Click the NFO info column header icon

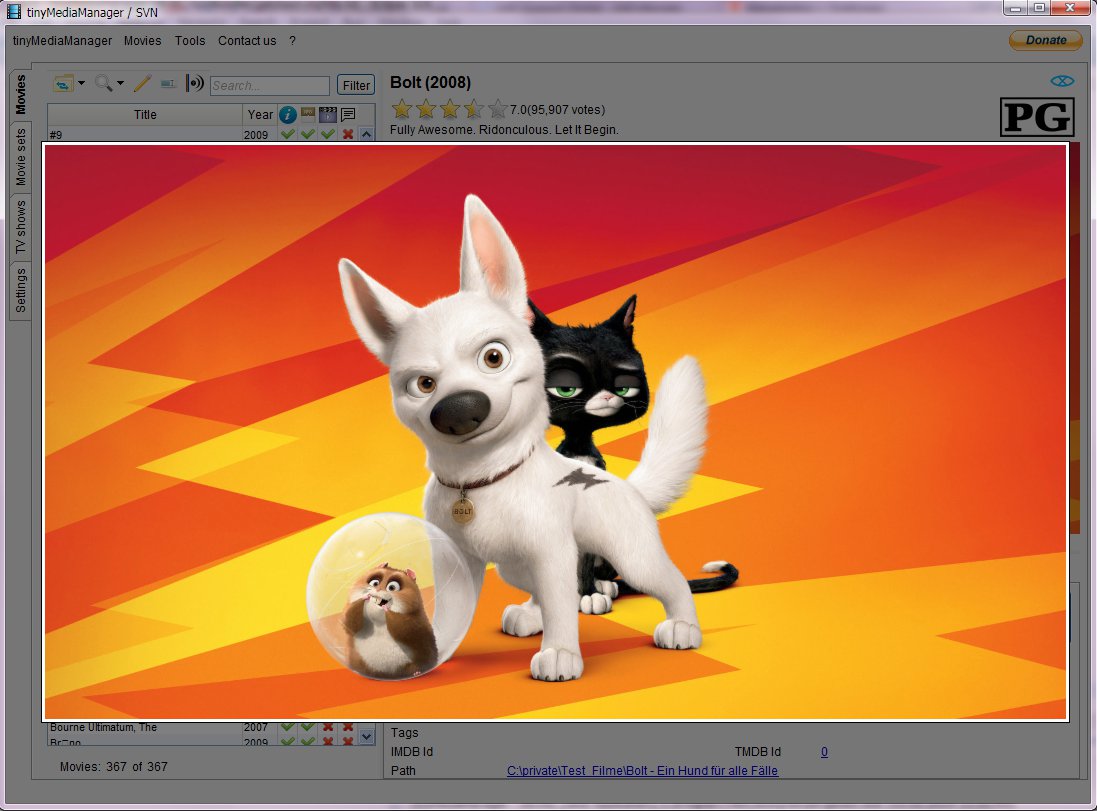287,115
